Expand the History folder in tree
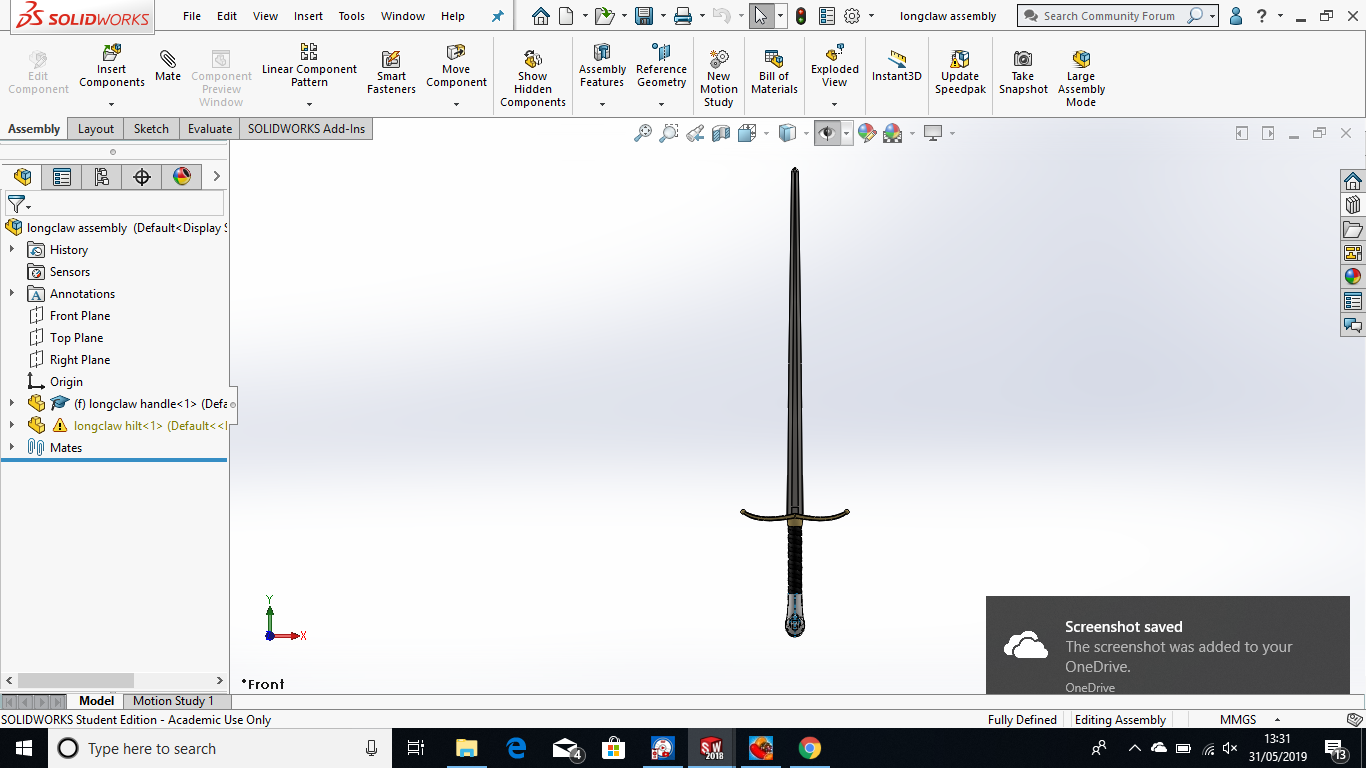 (12, 249)
